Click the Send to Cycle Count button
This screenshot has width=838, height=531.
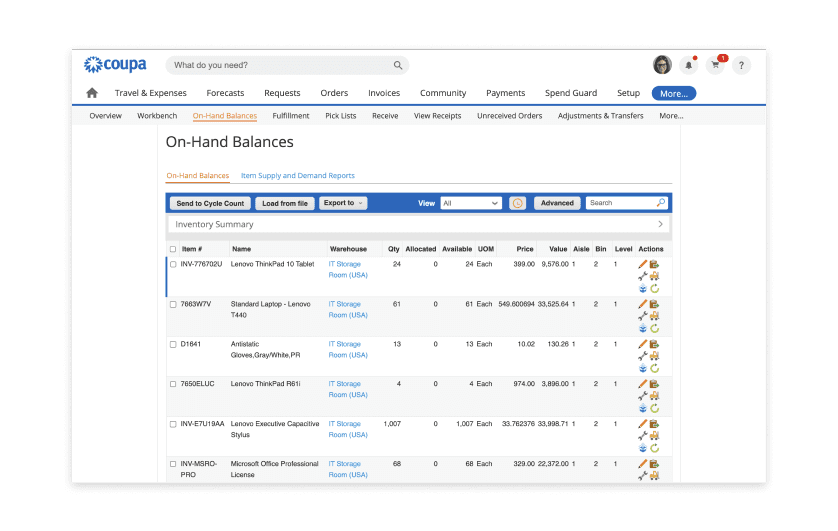tap(210, 204)
